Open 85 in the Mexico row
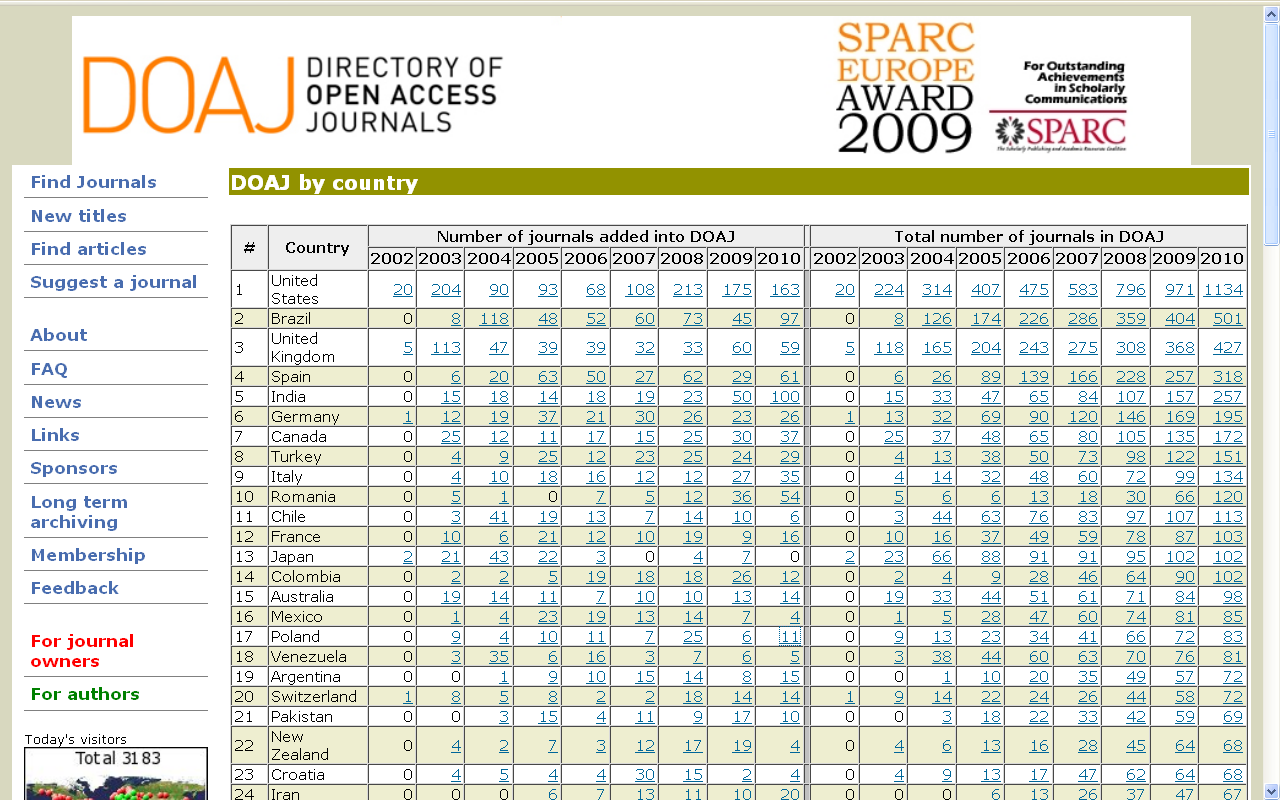This screenshot has width=1280, height=800. [x=1233, y=617]
